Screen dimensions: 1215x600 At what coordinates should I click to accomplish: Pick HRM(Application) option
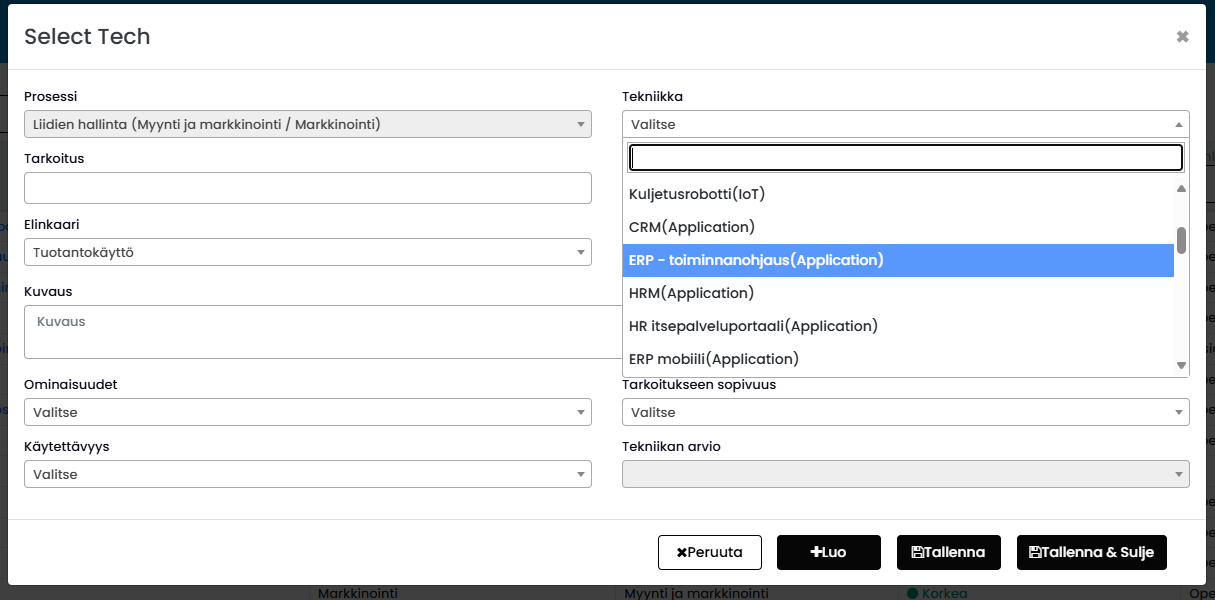691,293
